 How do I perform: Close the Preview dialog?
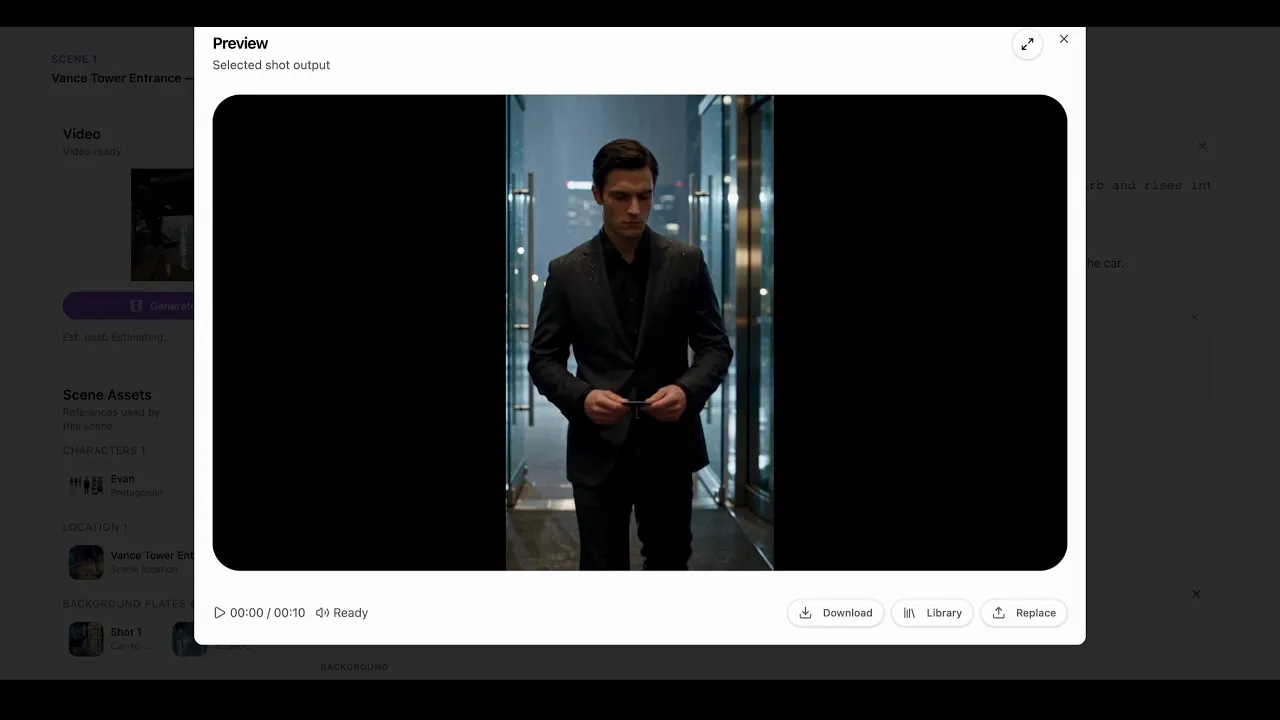[x=1064, y=39]
